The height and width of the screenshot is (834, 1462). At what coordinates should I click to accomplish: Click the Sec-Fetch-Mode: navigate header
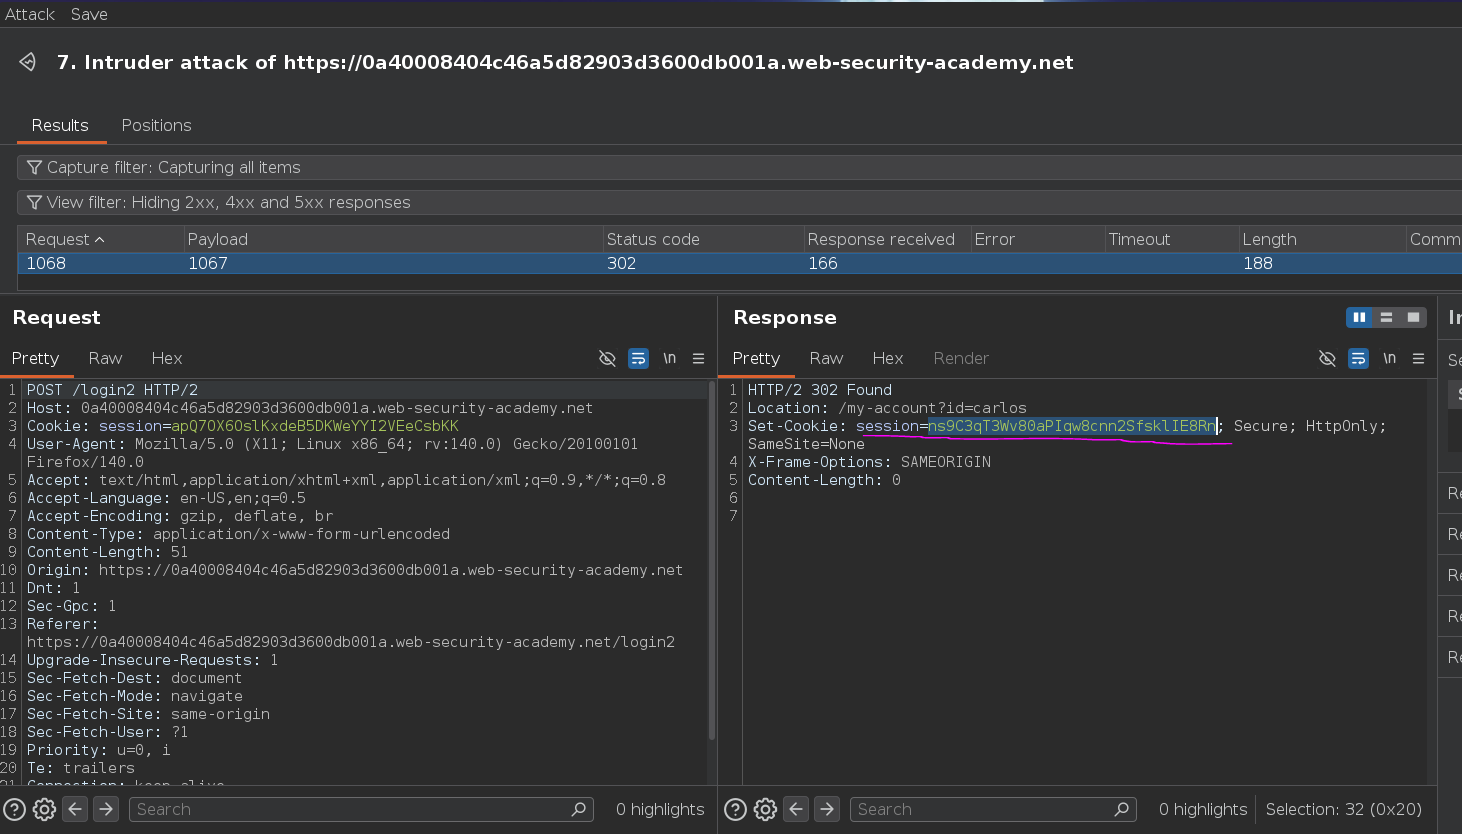pos(134,696)
